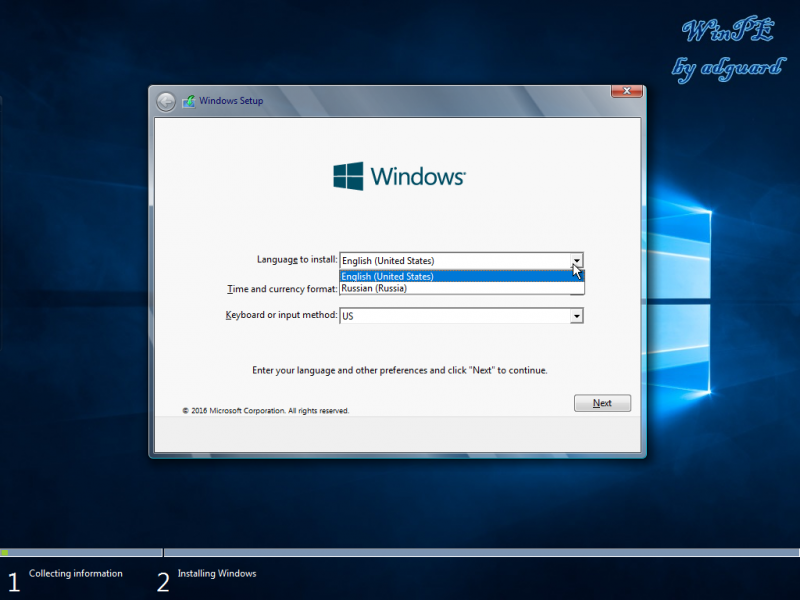Screen dimensions: 800x600
Task: Click the Collecting information step label
Action: point(76,573)
